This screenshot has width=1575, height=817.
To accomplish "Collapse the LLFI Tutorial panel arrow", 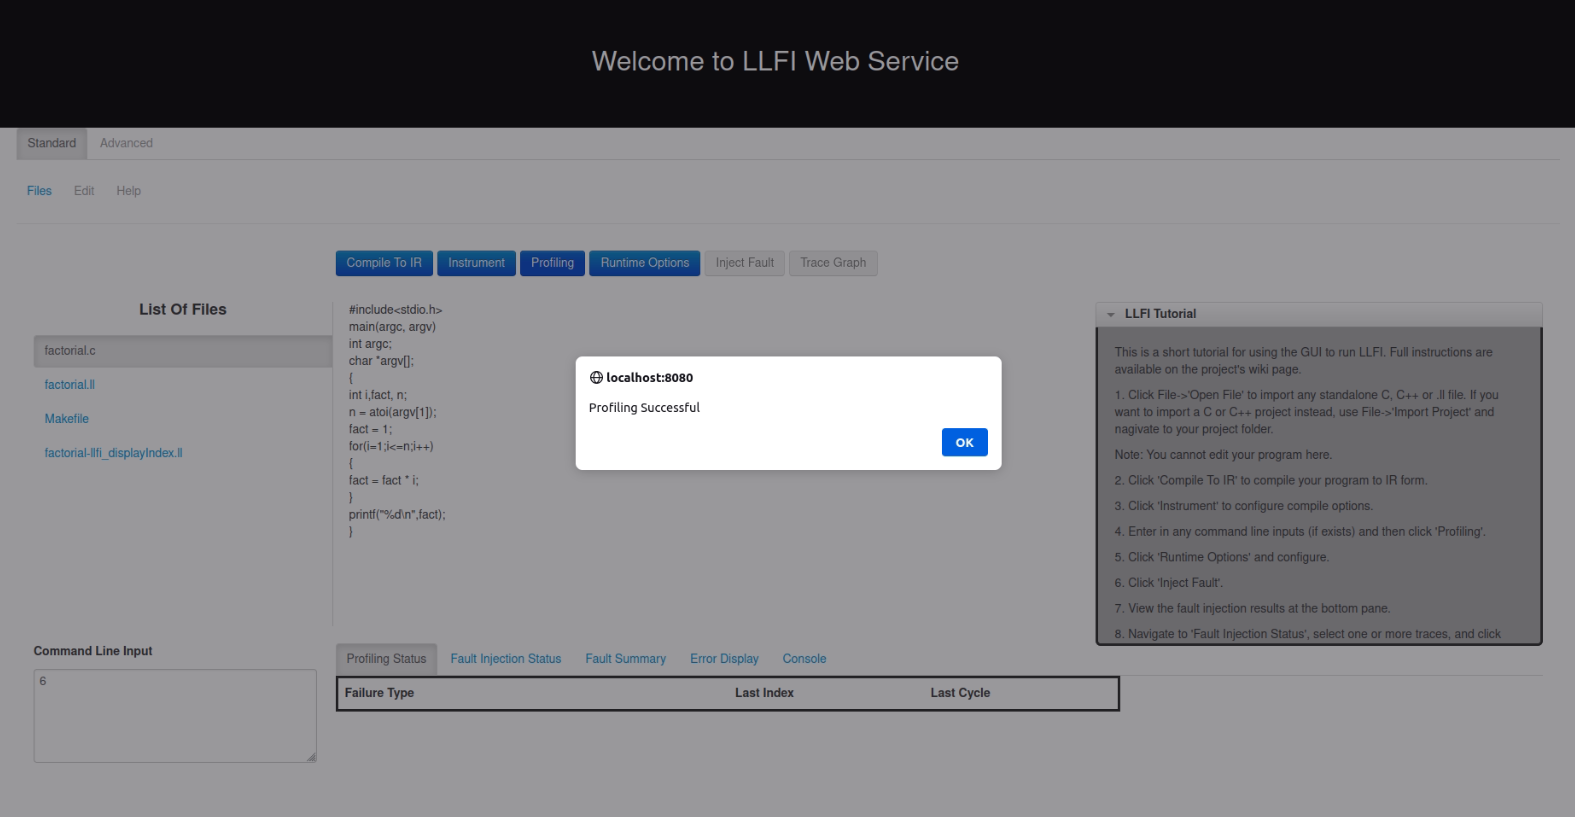I will click(x=1110, y=314).
